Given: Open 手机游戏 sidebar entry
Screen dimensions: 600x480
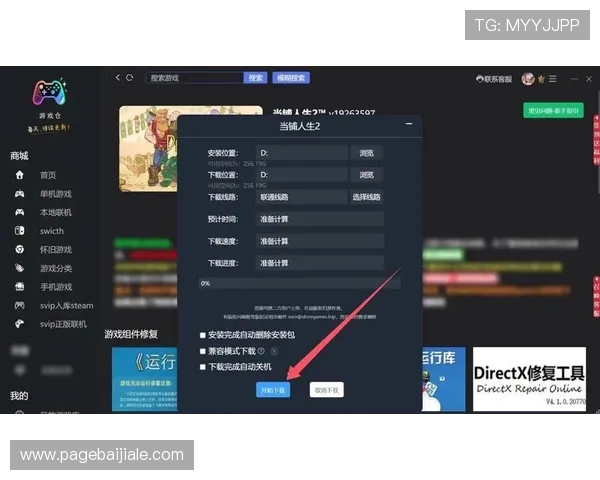Looking at the screenshot, I should (x=56, y=287).
